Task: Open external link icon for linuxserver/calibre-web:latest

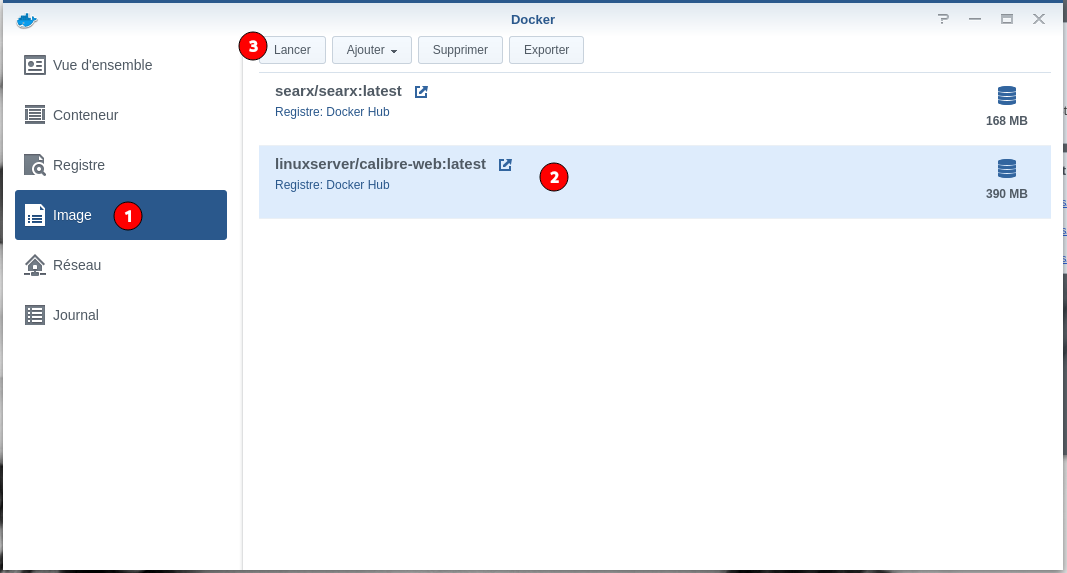Action: coord(505,165)
